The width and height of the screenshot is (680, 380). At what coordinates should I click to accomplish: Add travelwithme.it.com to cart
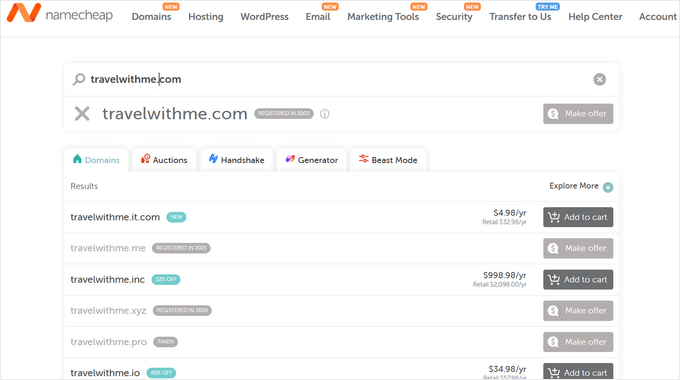pyautogui.click(x=578, y=217)
